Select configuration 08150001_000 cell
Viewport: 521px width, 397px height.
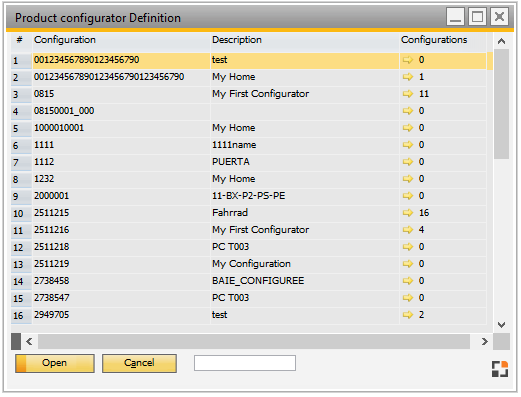(x=121, y=111)
